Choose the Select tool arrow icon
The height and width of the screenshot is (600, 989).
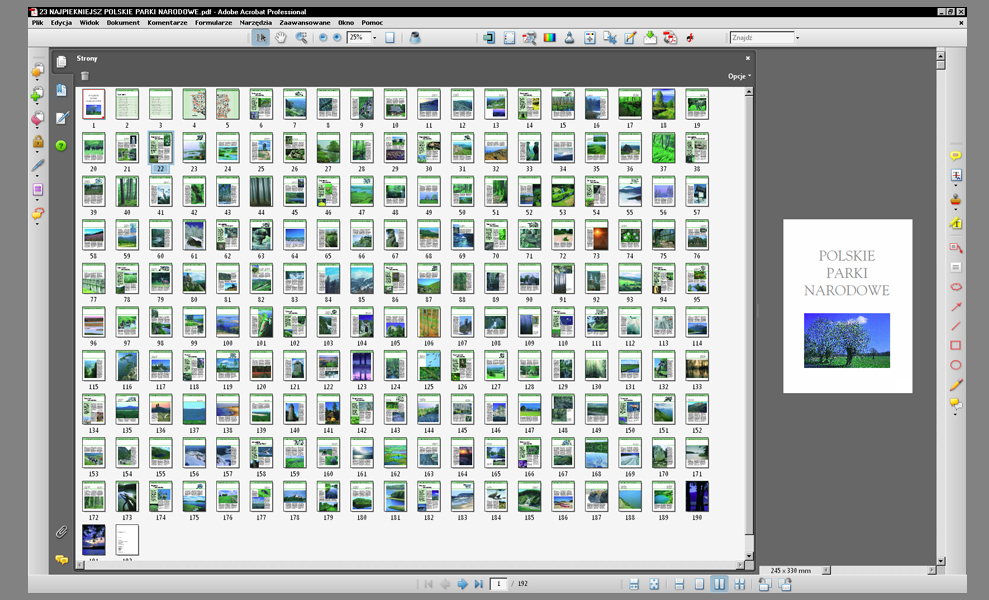[260, 38]
